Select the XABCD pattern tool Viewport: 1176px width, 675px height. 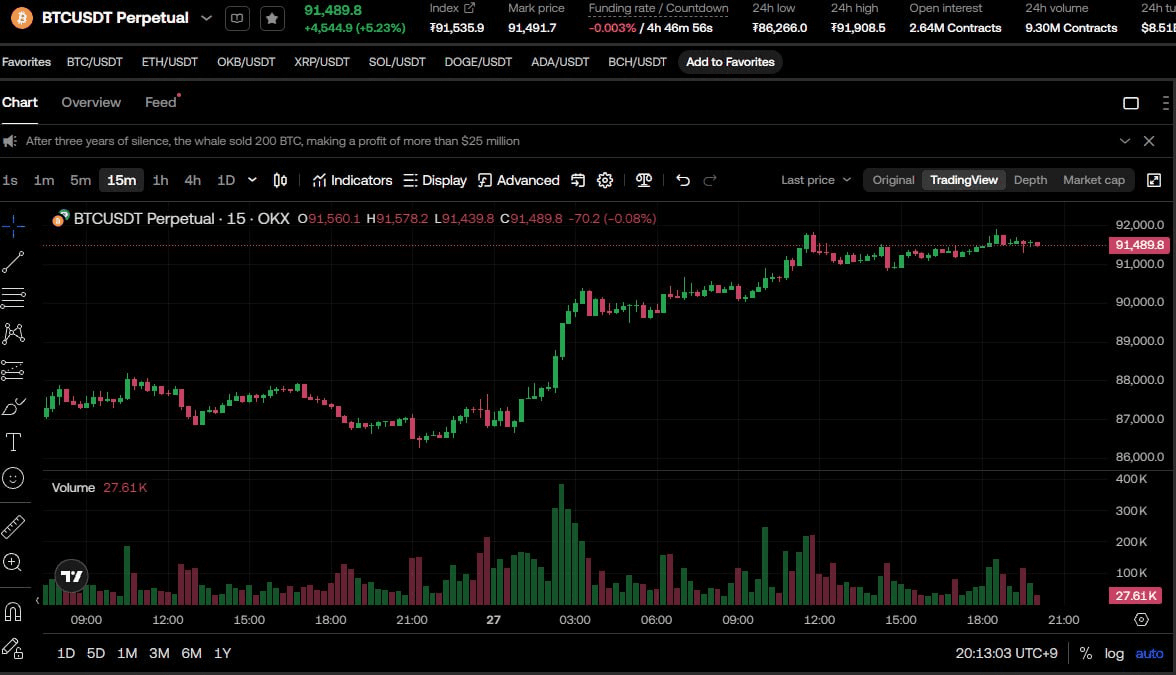point(13,333)
